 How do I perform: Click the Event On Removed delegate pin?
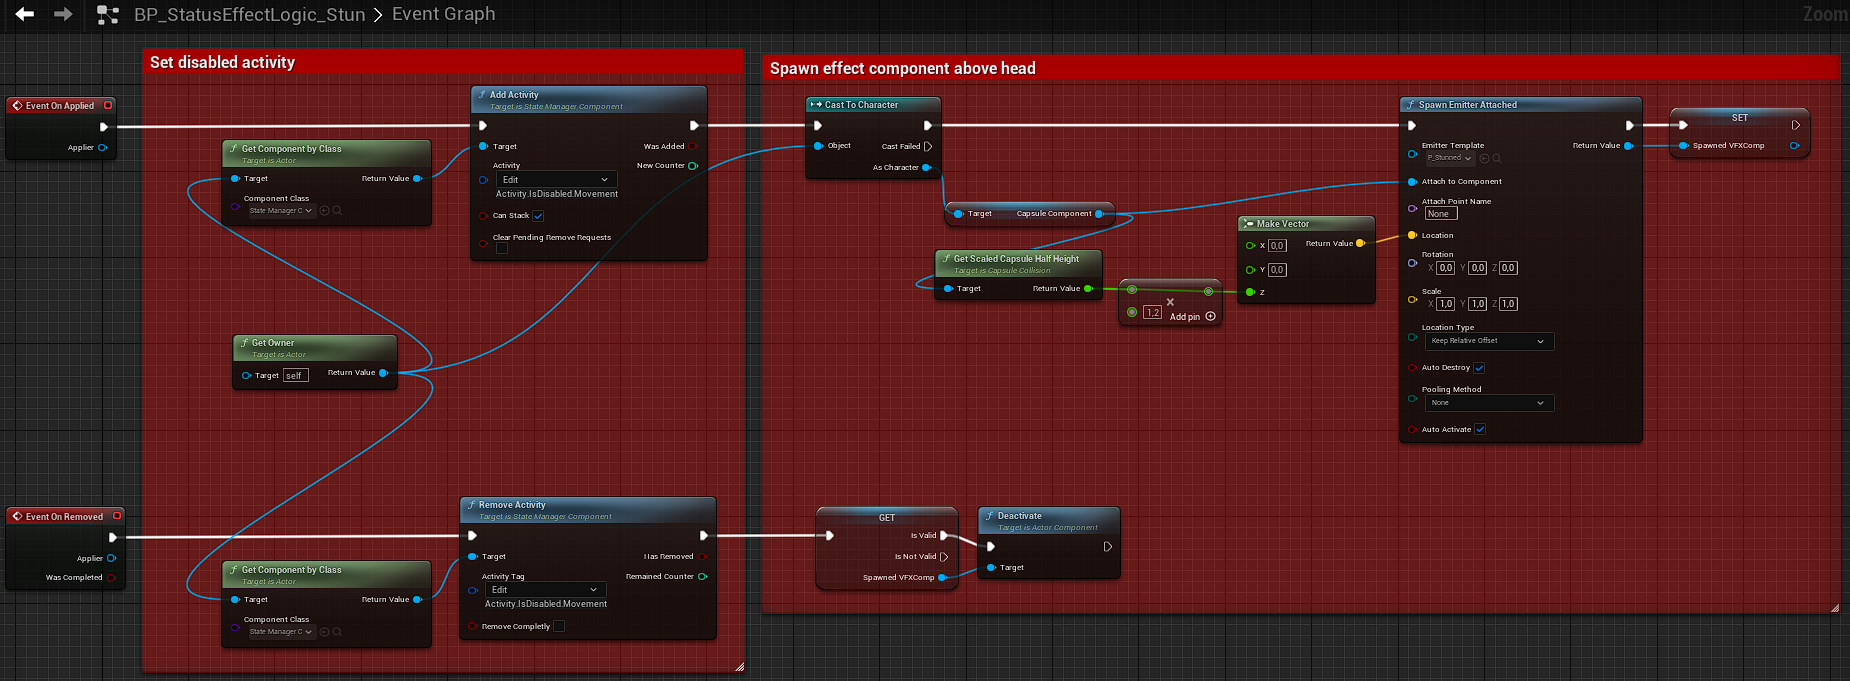coord(117,516)
